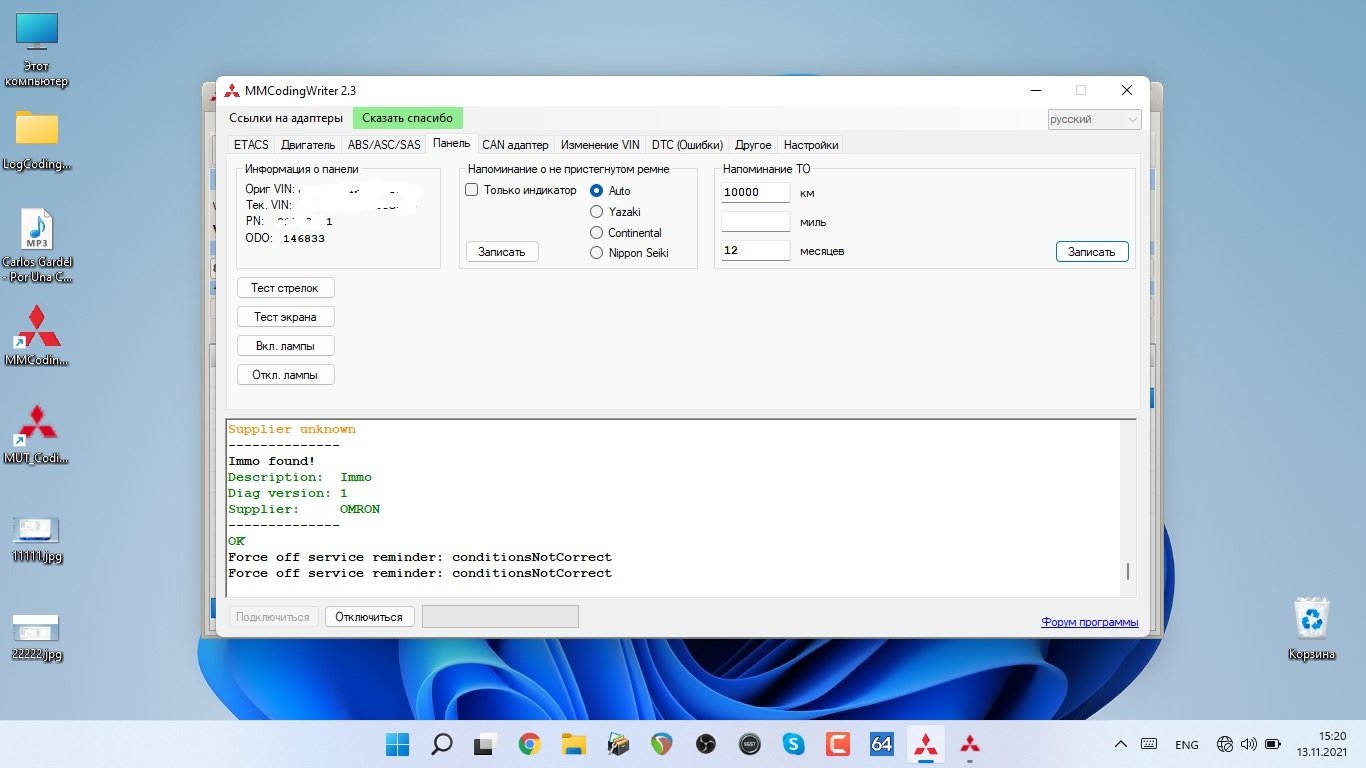The image size is (1366, 768).
Task: Show hidden system tray icons
Action: coord(1121,744)
